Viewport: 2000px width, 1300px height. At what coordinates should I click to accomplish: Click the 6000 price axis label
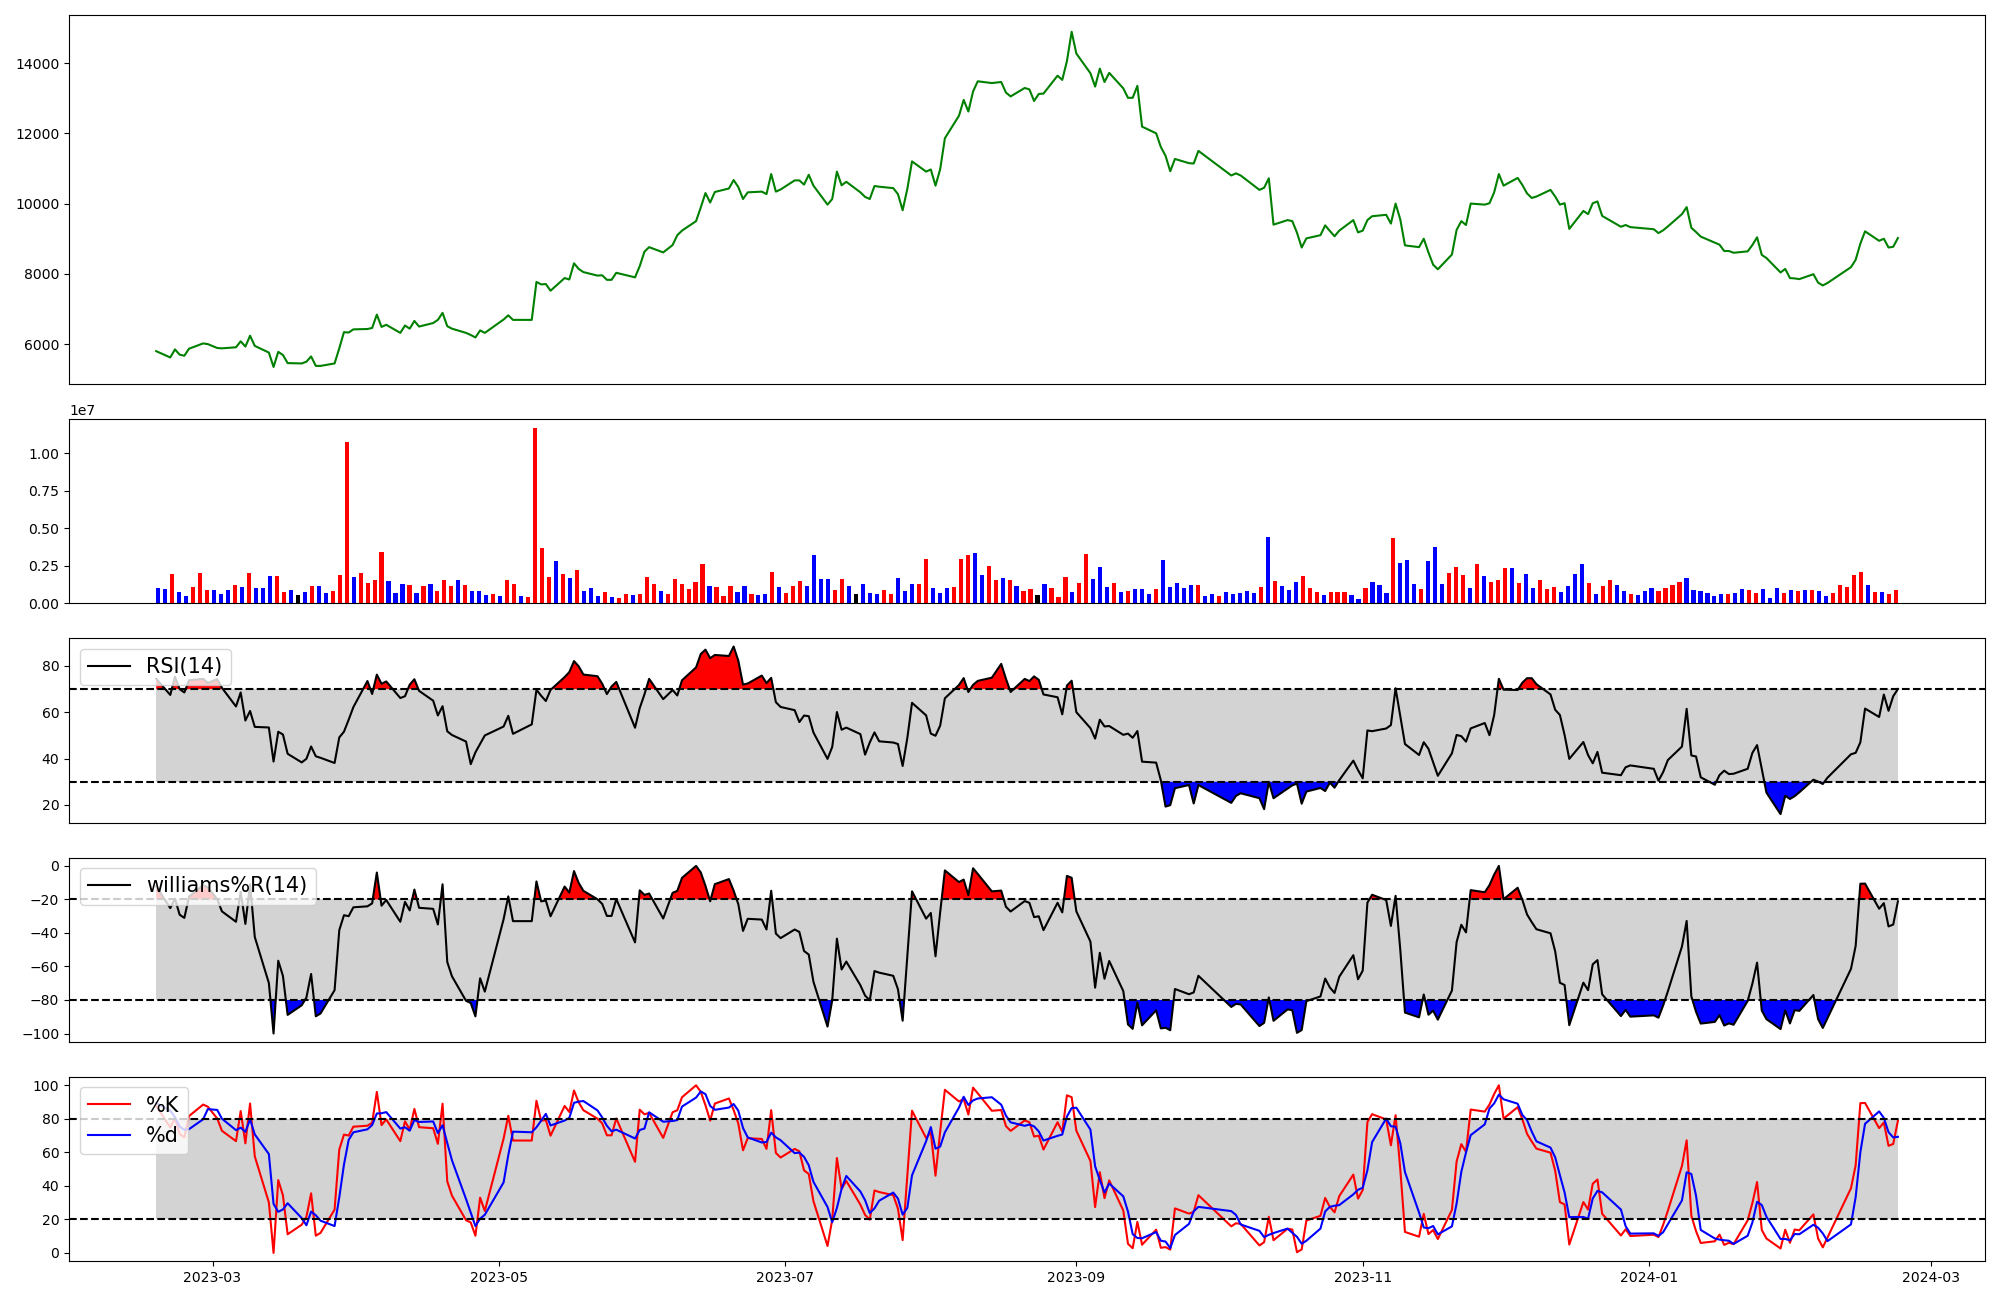coord(42,345)
